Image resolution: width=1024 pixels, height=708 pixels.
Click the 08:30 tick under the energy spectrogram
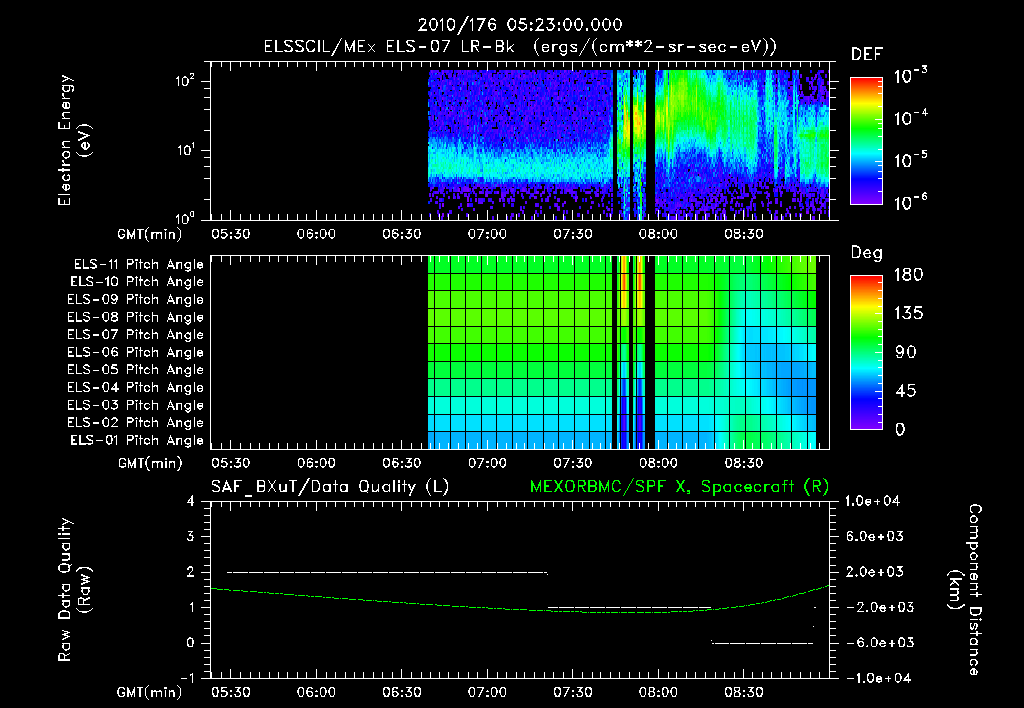743,234
